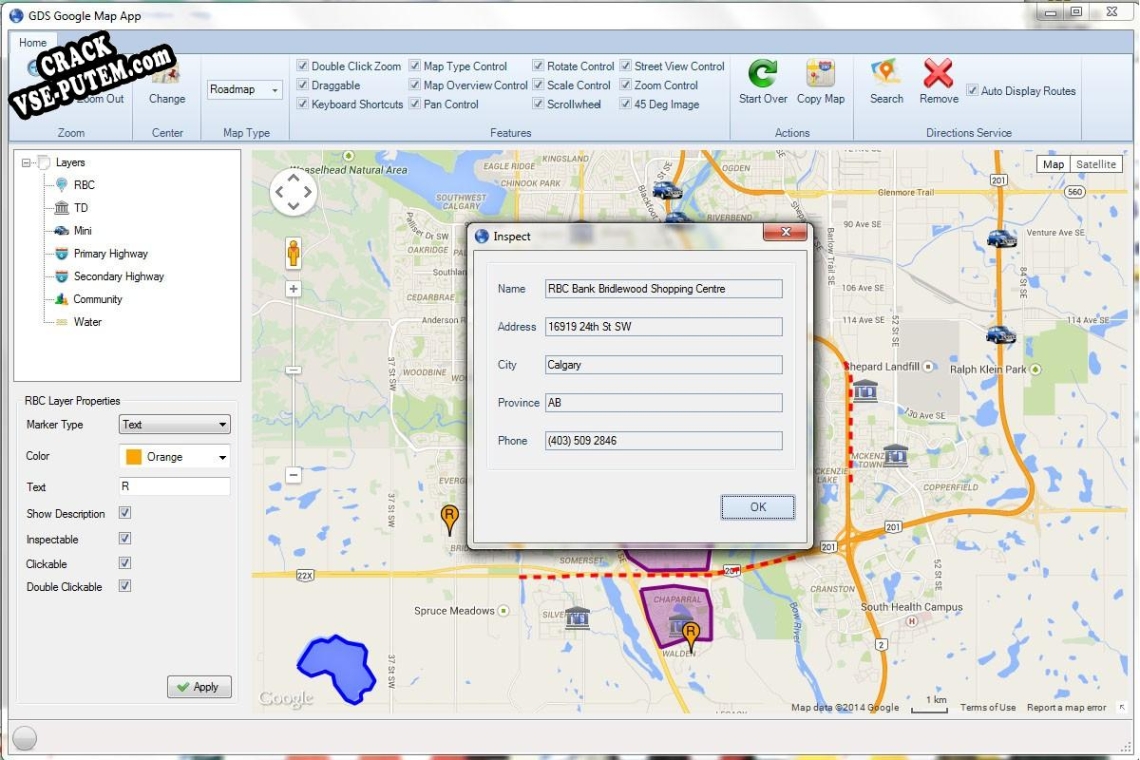Click the Street View pegman icon

(x=293, y=252)
